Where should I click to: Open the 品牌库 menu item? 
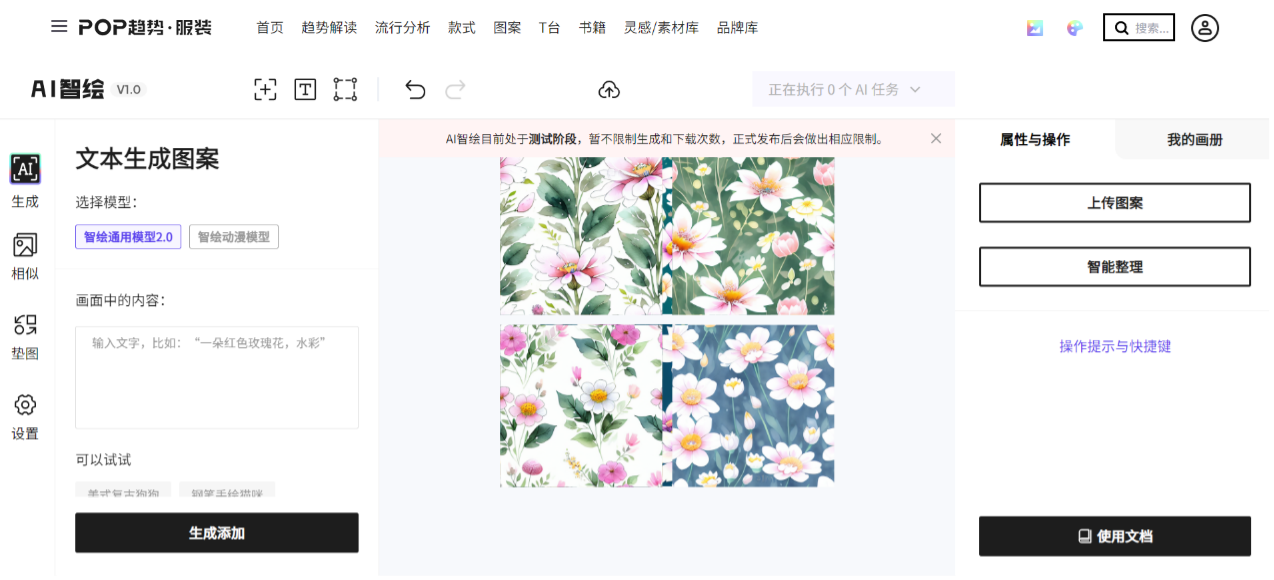pos(738,28)
